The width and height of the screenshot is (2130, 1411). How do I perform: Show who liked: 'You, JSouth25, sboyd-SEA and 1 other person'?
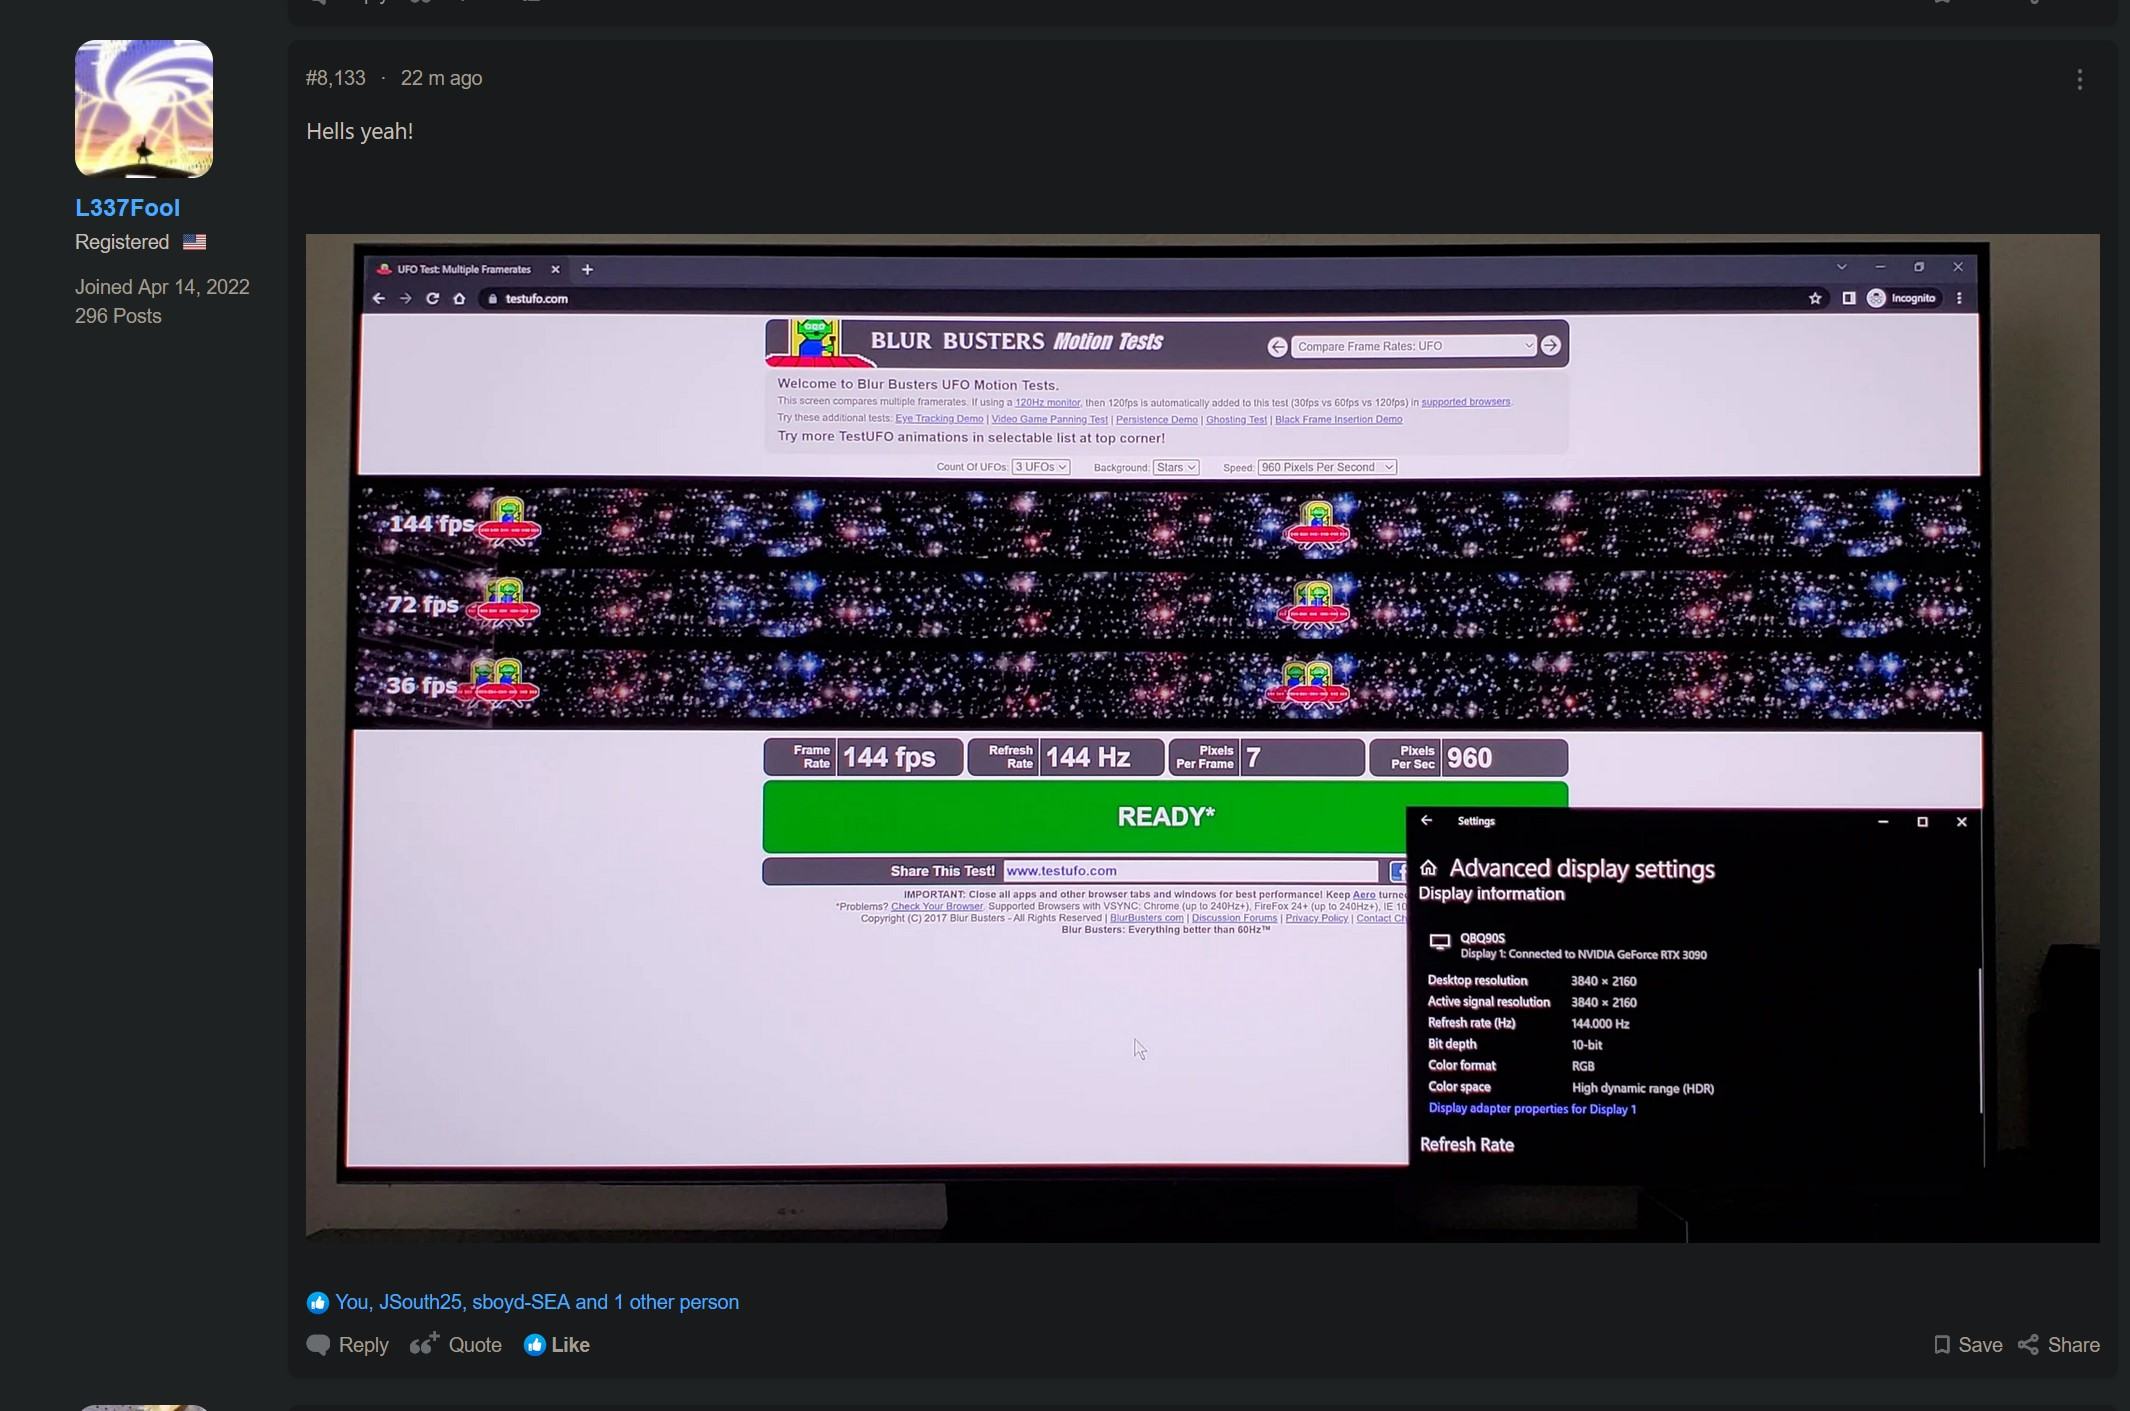coord(537,1302)
